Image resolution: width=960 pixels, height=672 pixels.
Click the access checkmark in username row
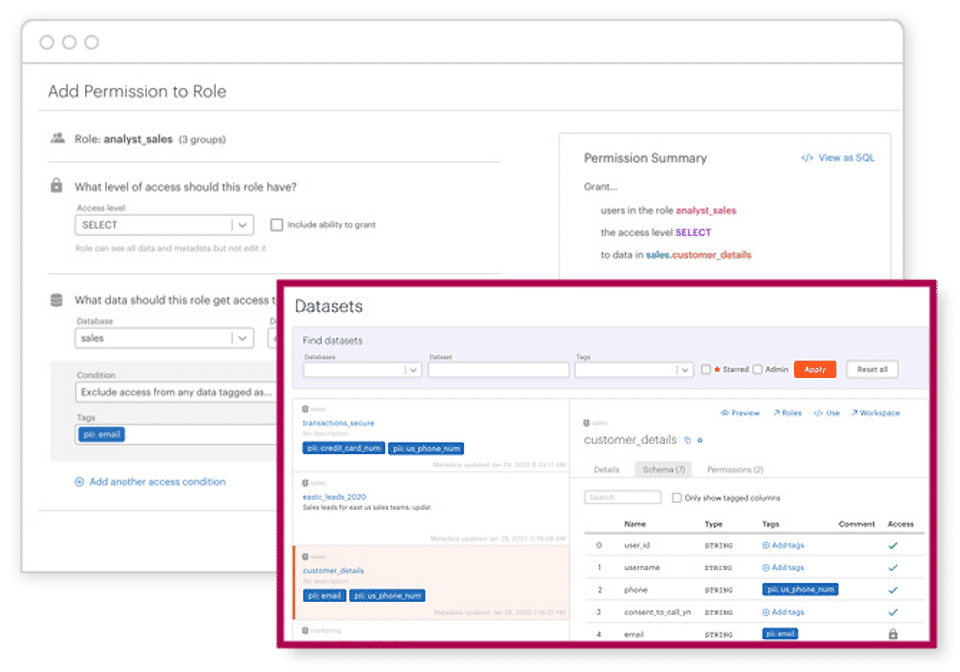[x=893, y=568]
